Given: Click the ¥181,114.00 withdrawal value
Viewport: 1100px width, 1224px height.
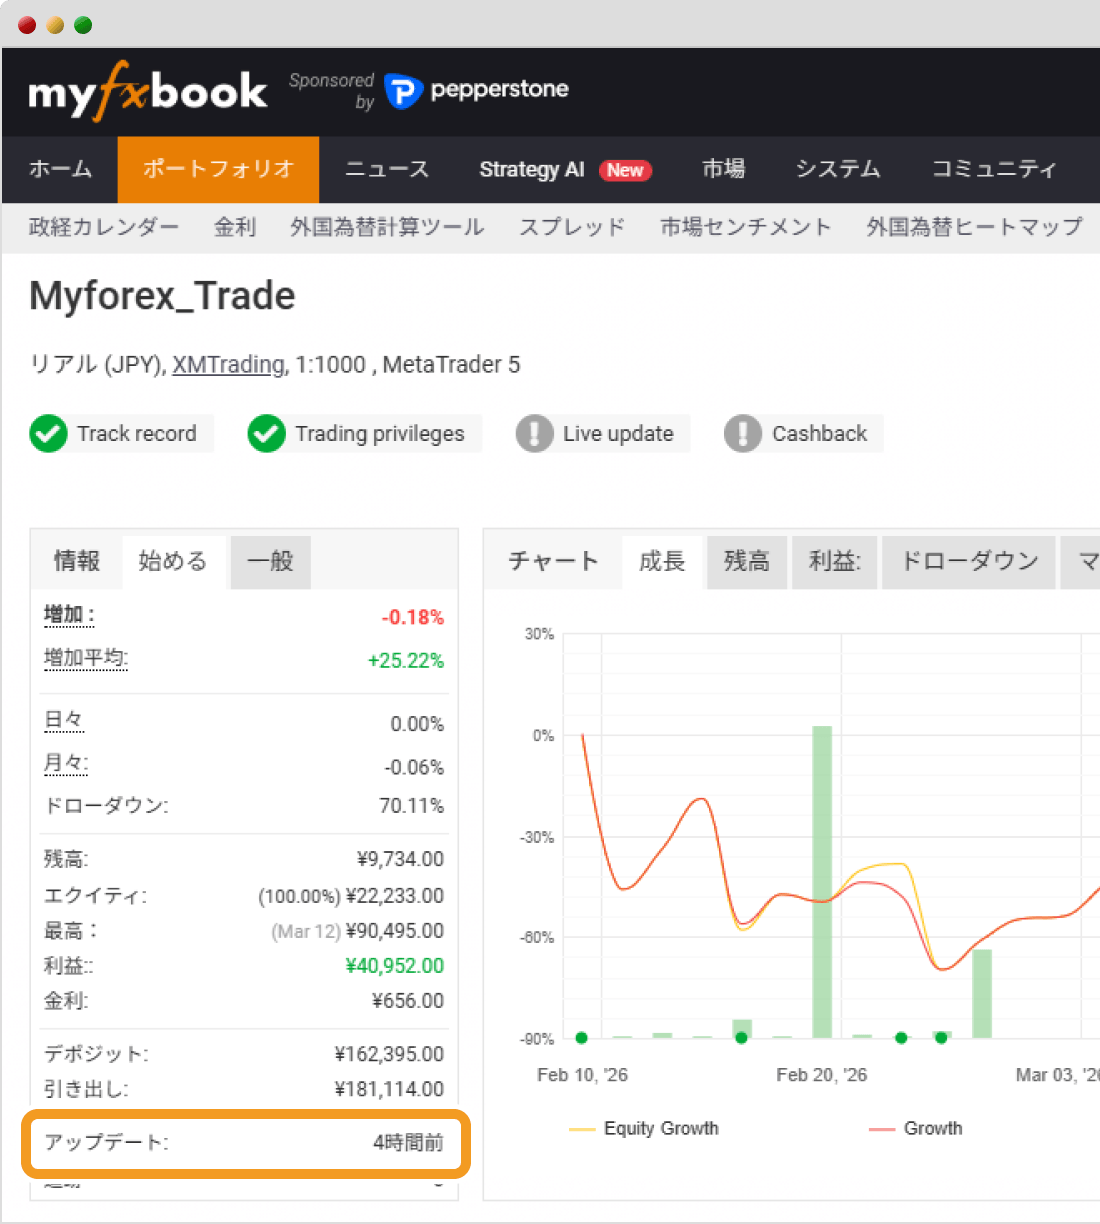Looking at the screenshot, I should pos(390,1089).
